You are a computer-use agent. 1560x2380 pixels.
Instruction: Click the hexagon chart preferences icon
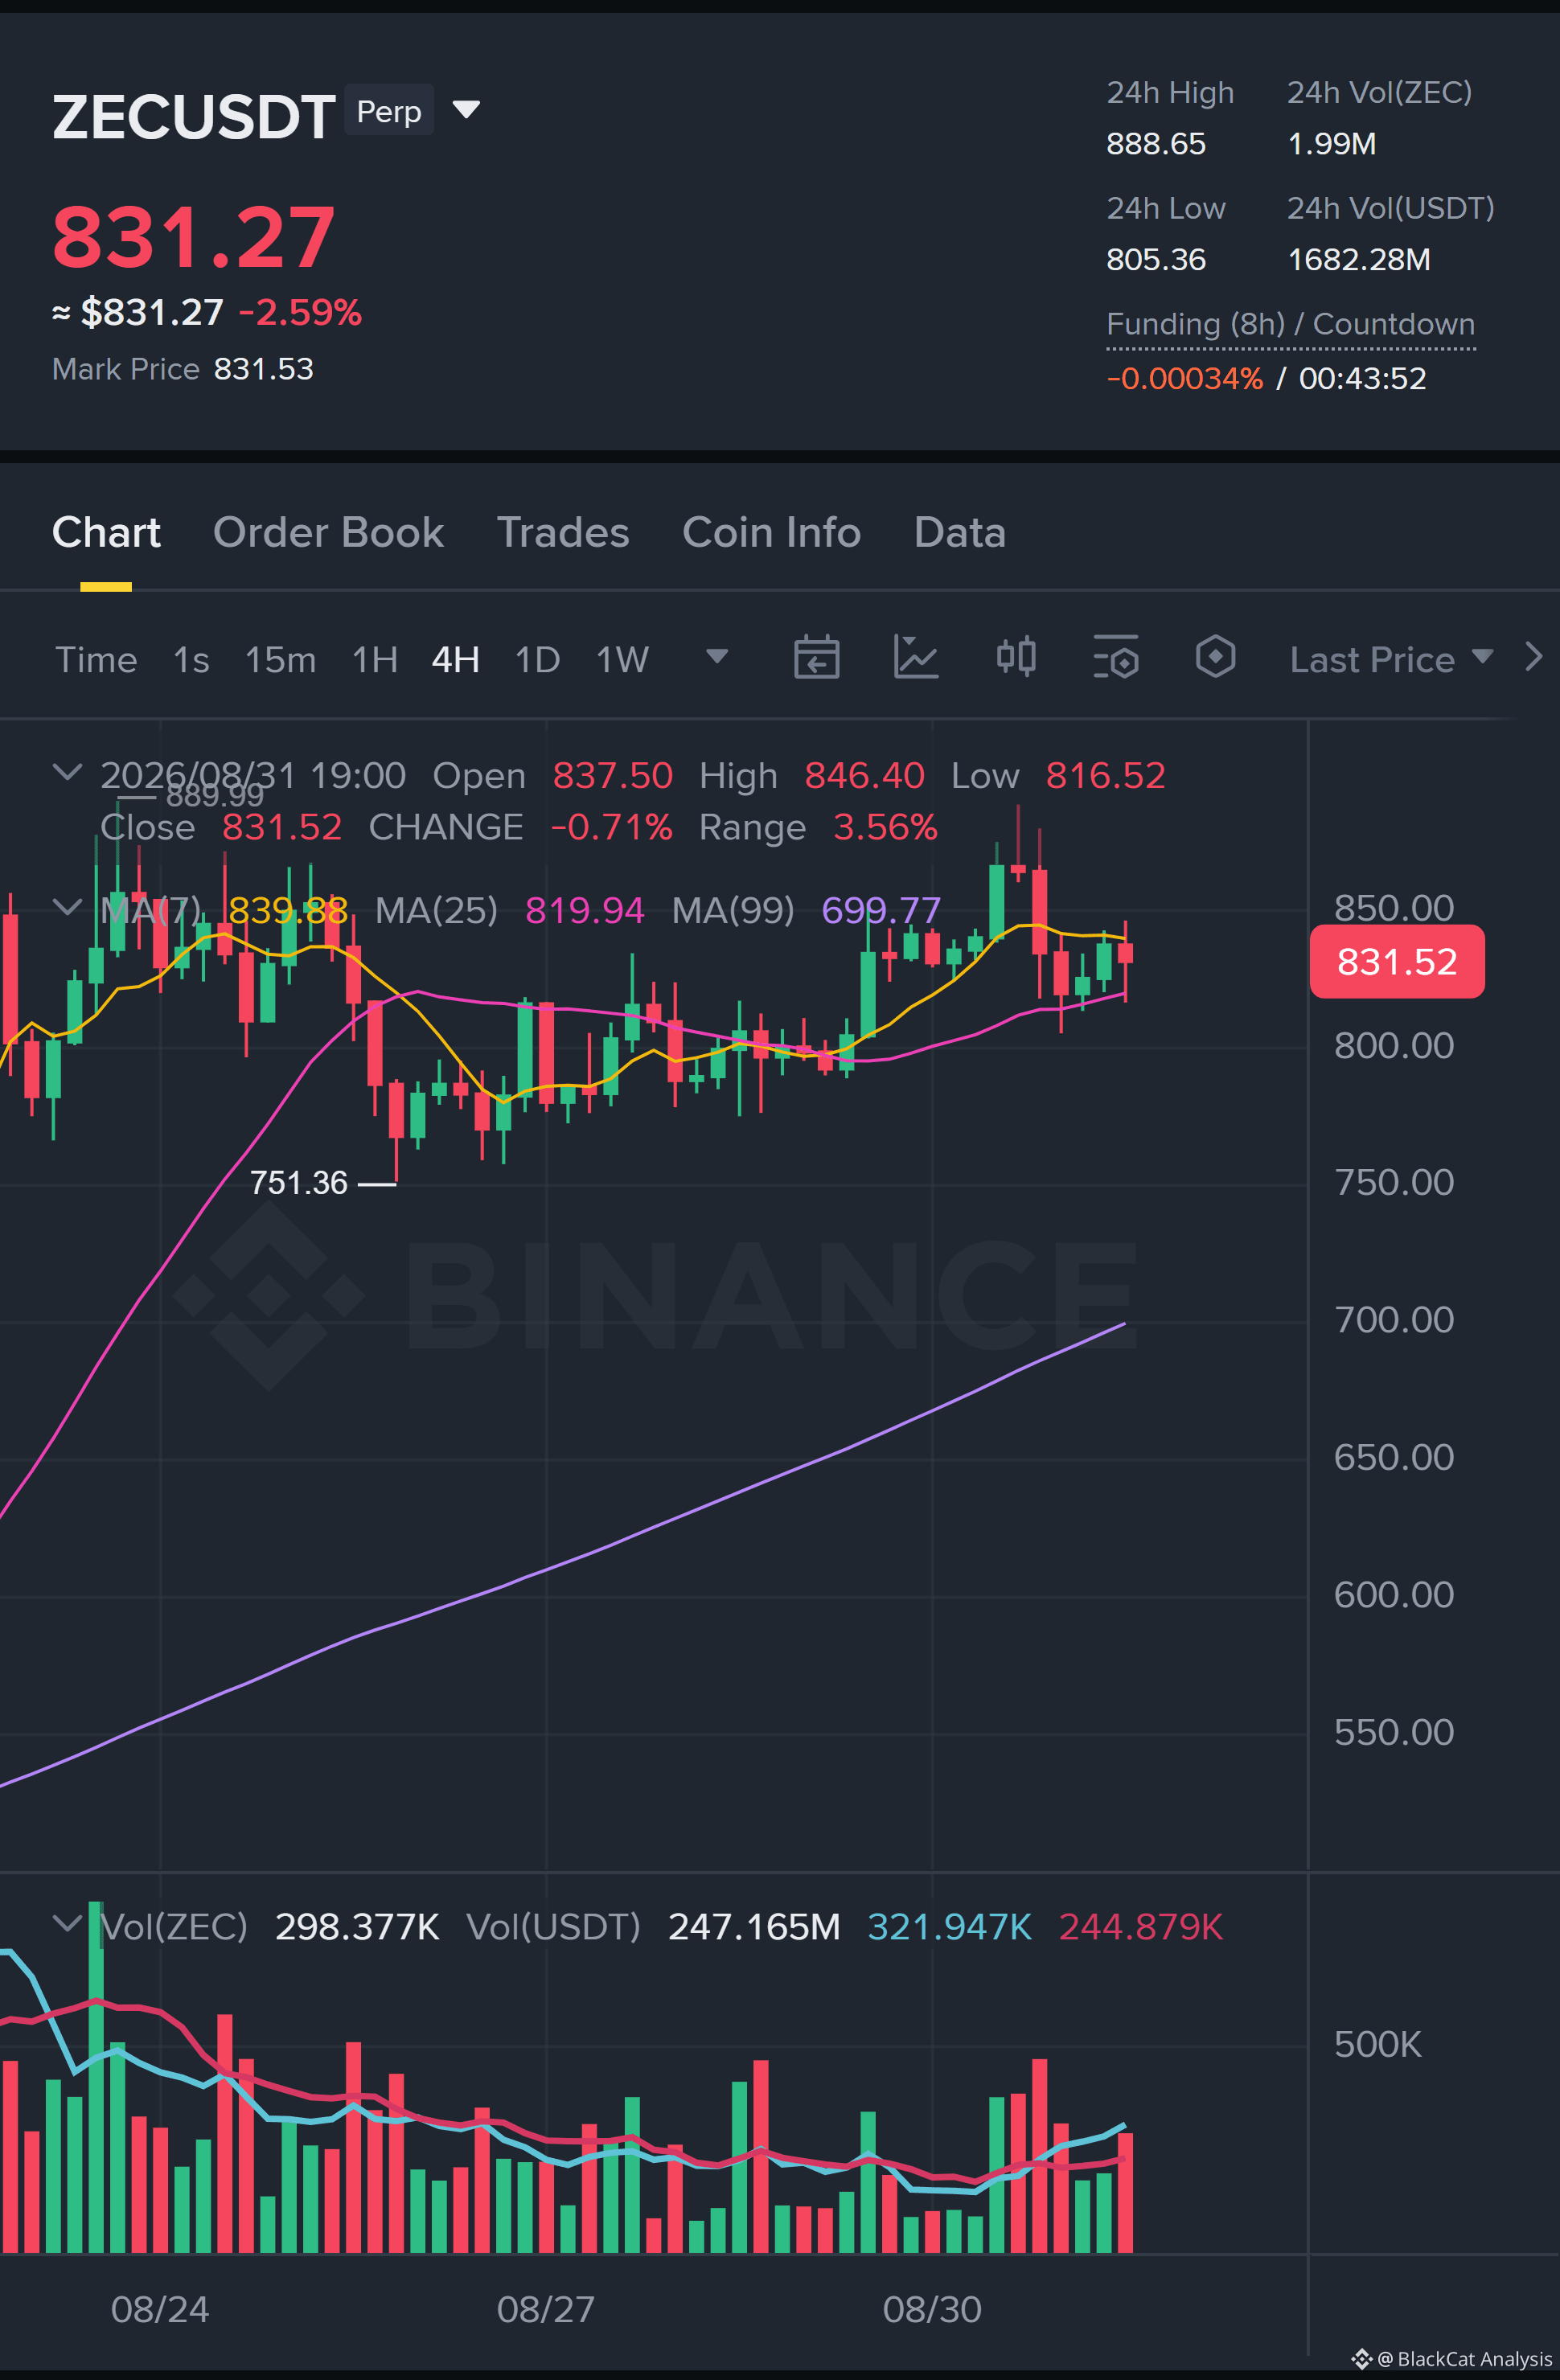[1215, 658]
